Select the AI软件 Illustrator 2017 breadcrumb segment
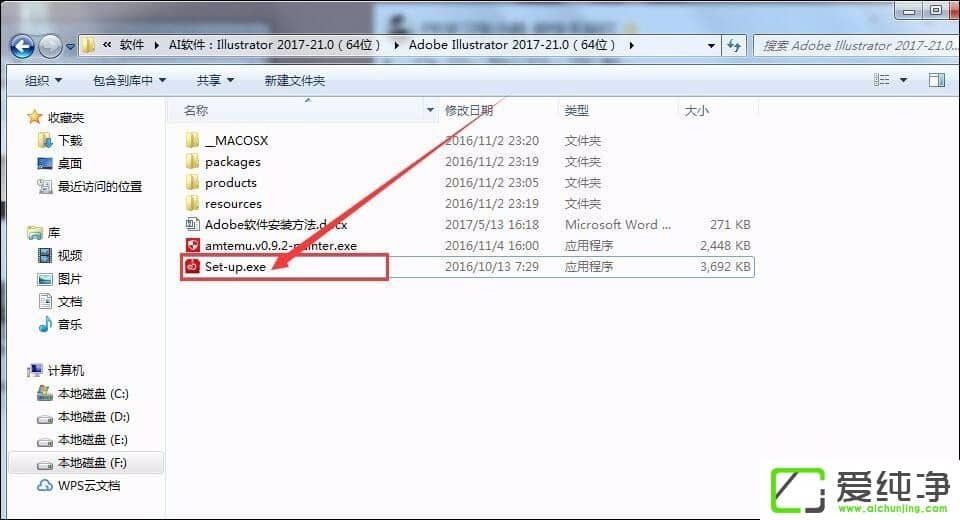Image resolution: width=960 pixels, height=520 pixels. coord(274,45)
